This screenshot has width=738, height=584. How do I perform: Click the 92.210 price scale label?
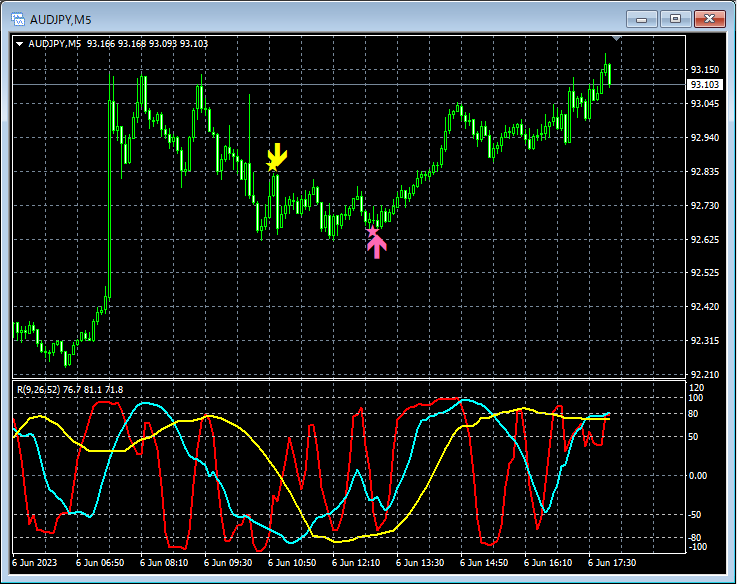(x=705, y=375)
